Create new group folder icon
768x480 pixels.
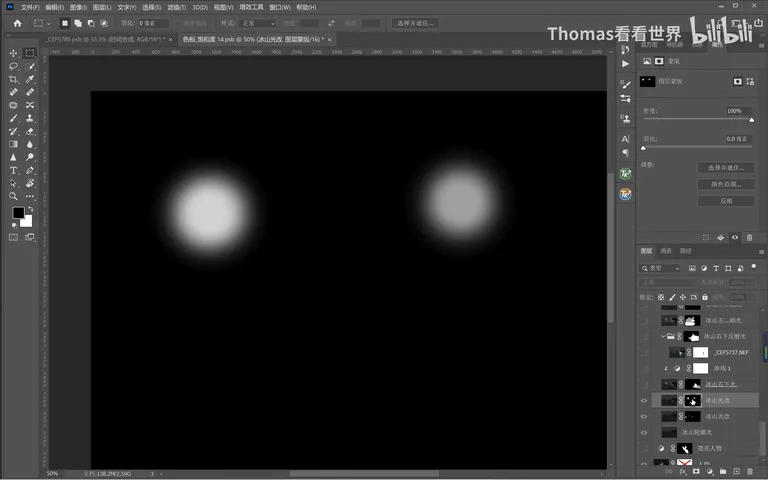click(723, 471)
